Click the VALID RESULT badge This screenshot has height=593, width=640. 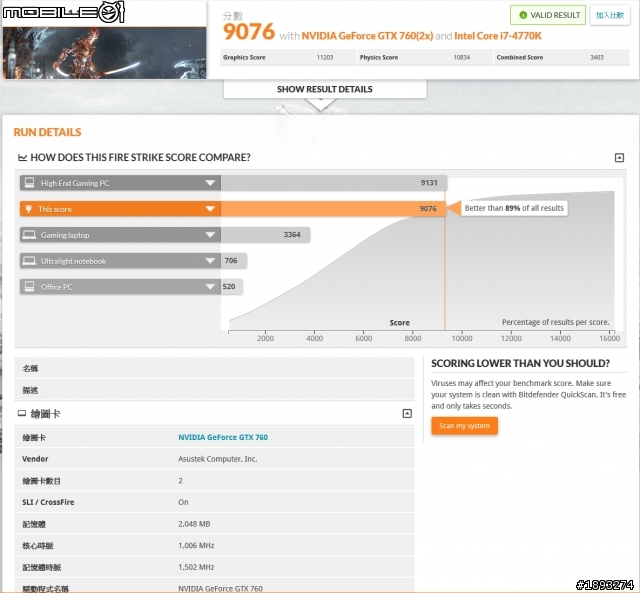548,15
